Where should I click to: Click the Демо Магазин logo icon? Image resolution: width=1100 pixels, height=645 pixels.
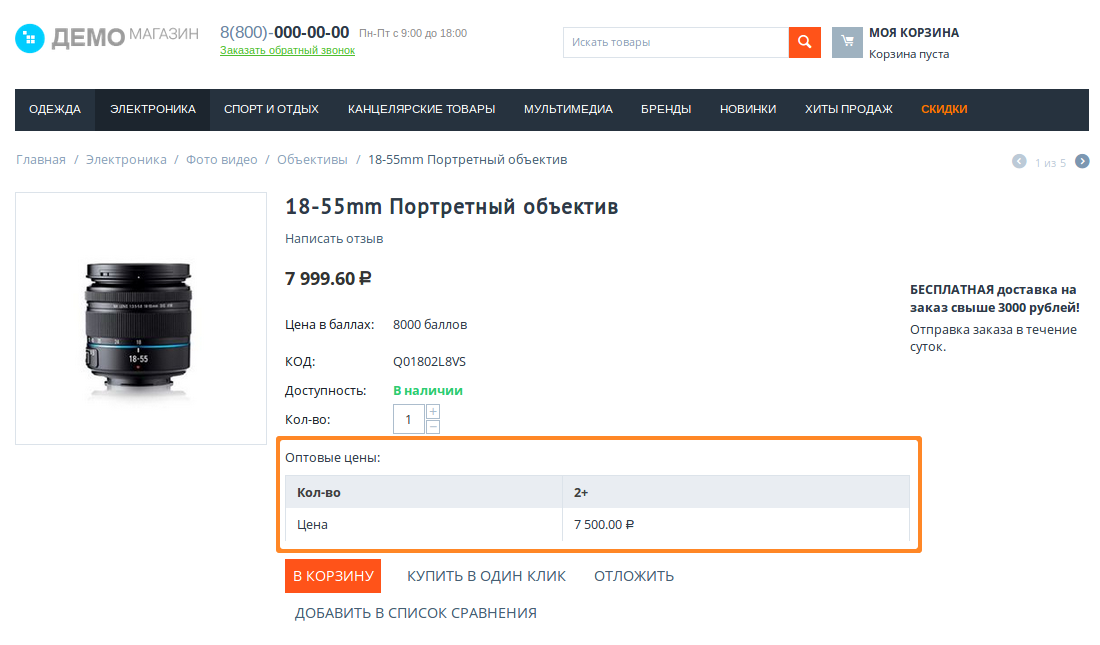[30, 39]
